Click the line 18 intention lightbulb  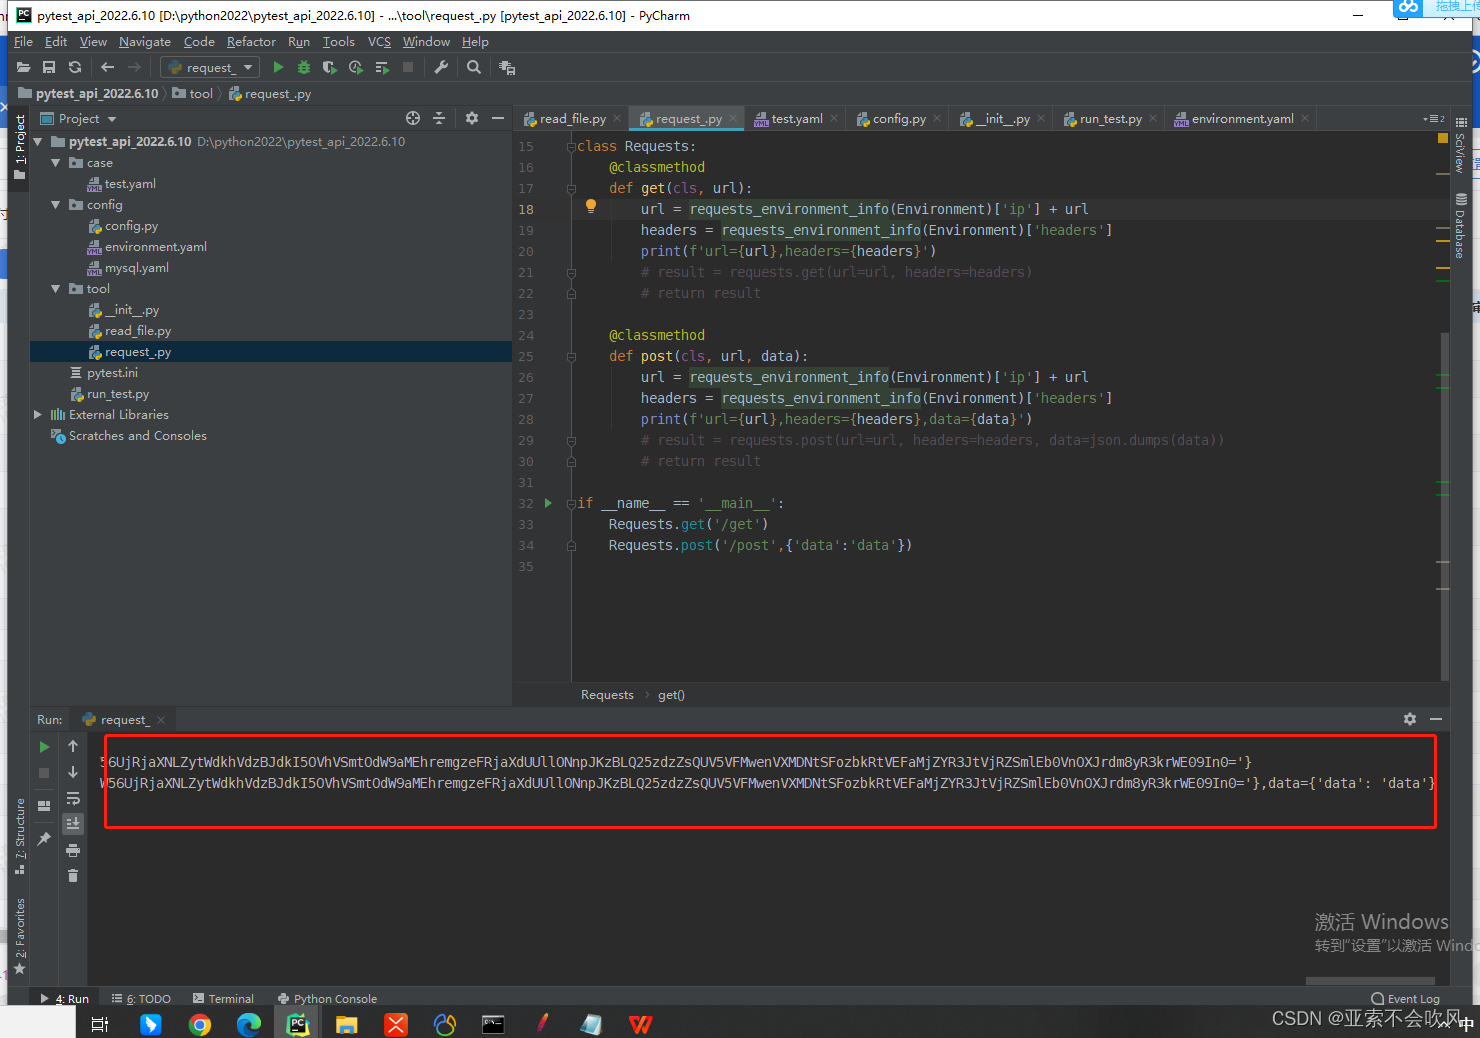click(591, 206)
